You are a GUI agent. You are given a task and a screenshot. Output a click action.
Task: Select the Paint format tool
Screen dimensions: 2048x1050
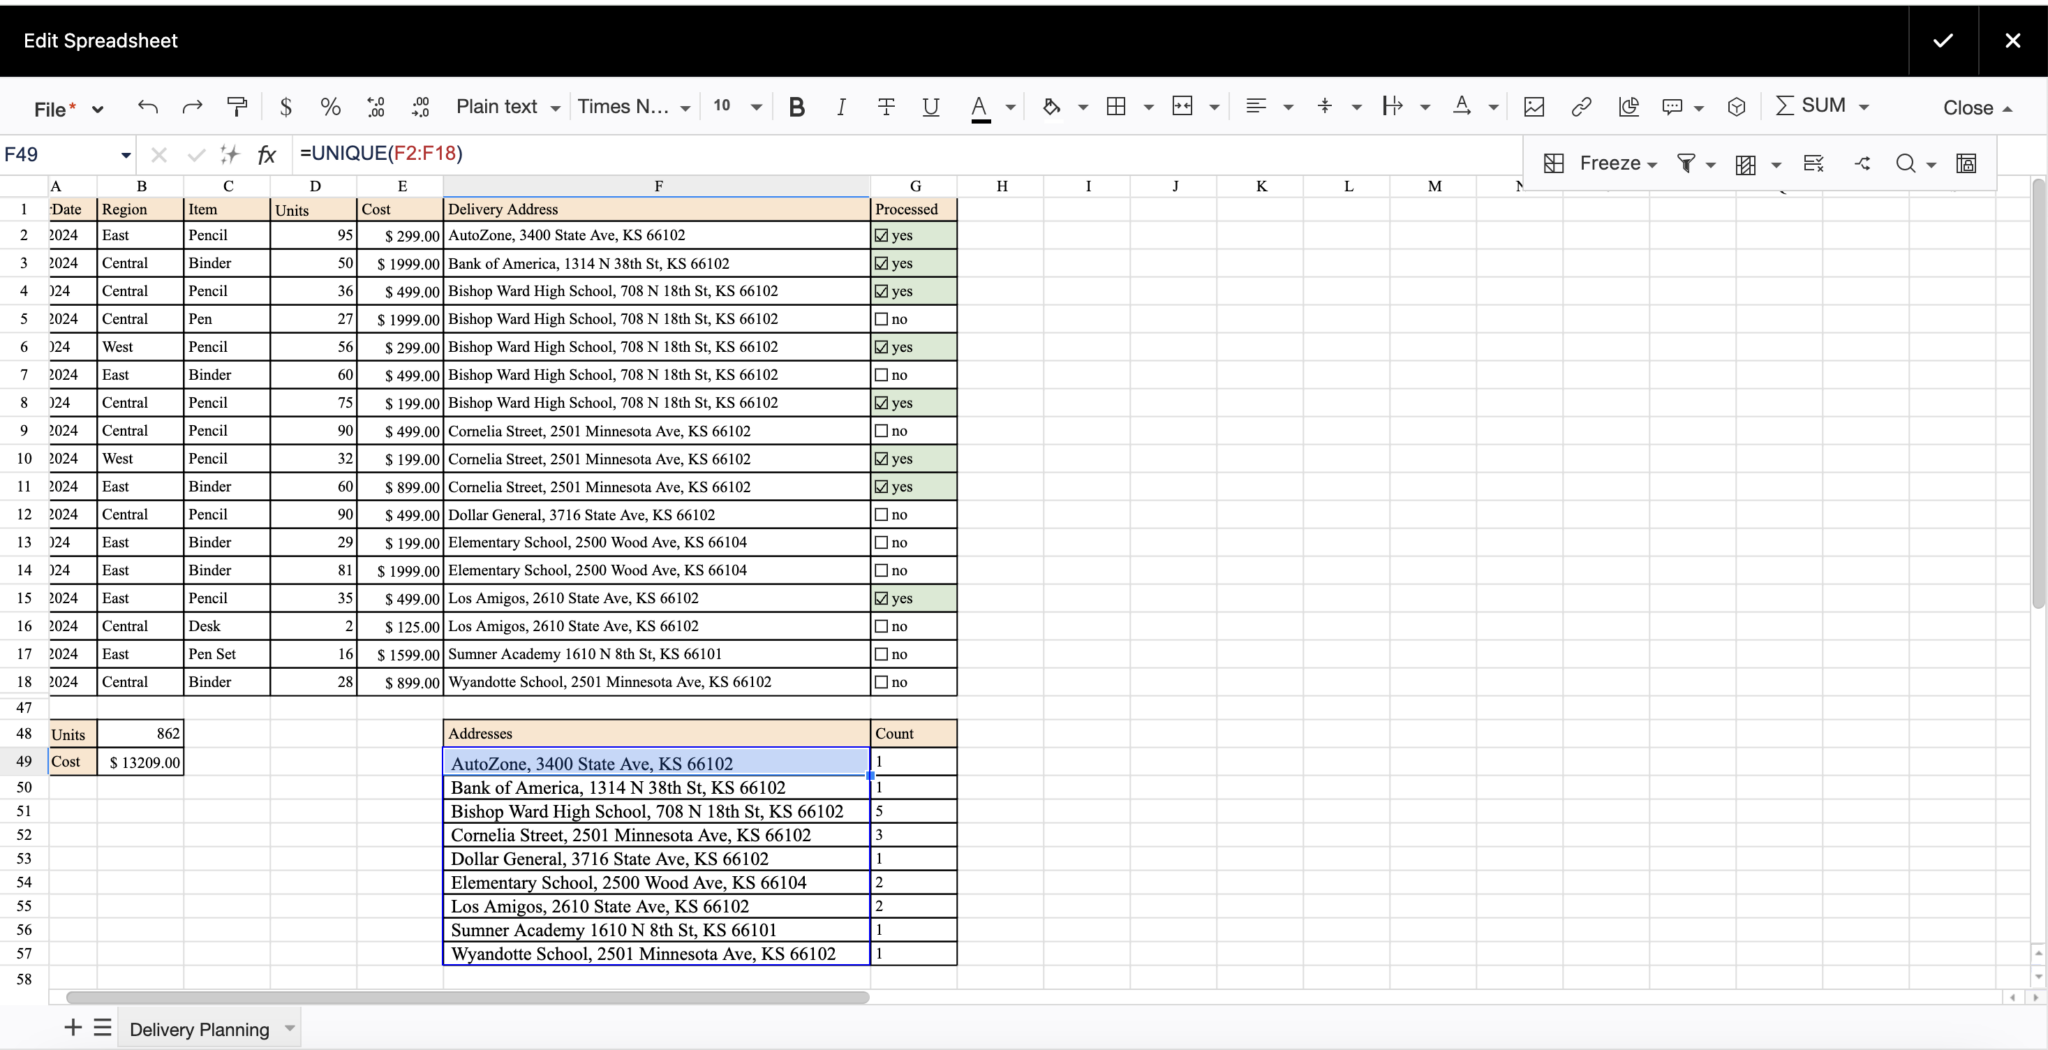(237, 106)
